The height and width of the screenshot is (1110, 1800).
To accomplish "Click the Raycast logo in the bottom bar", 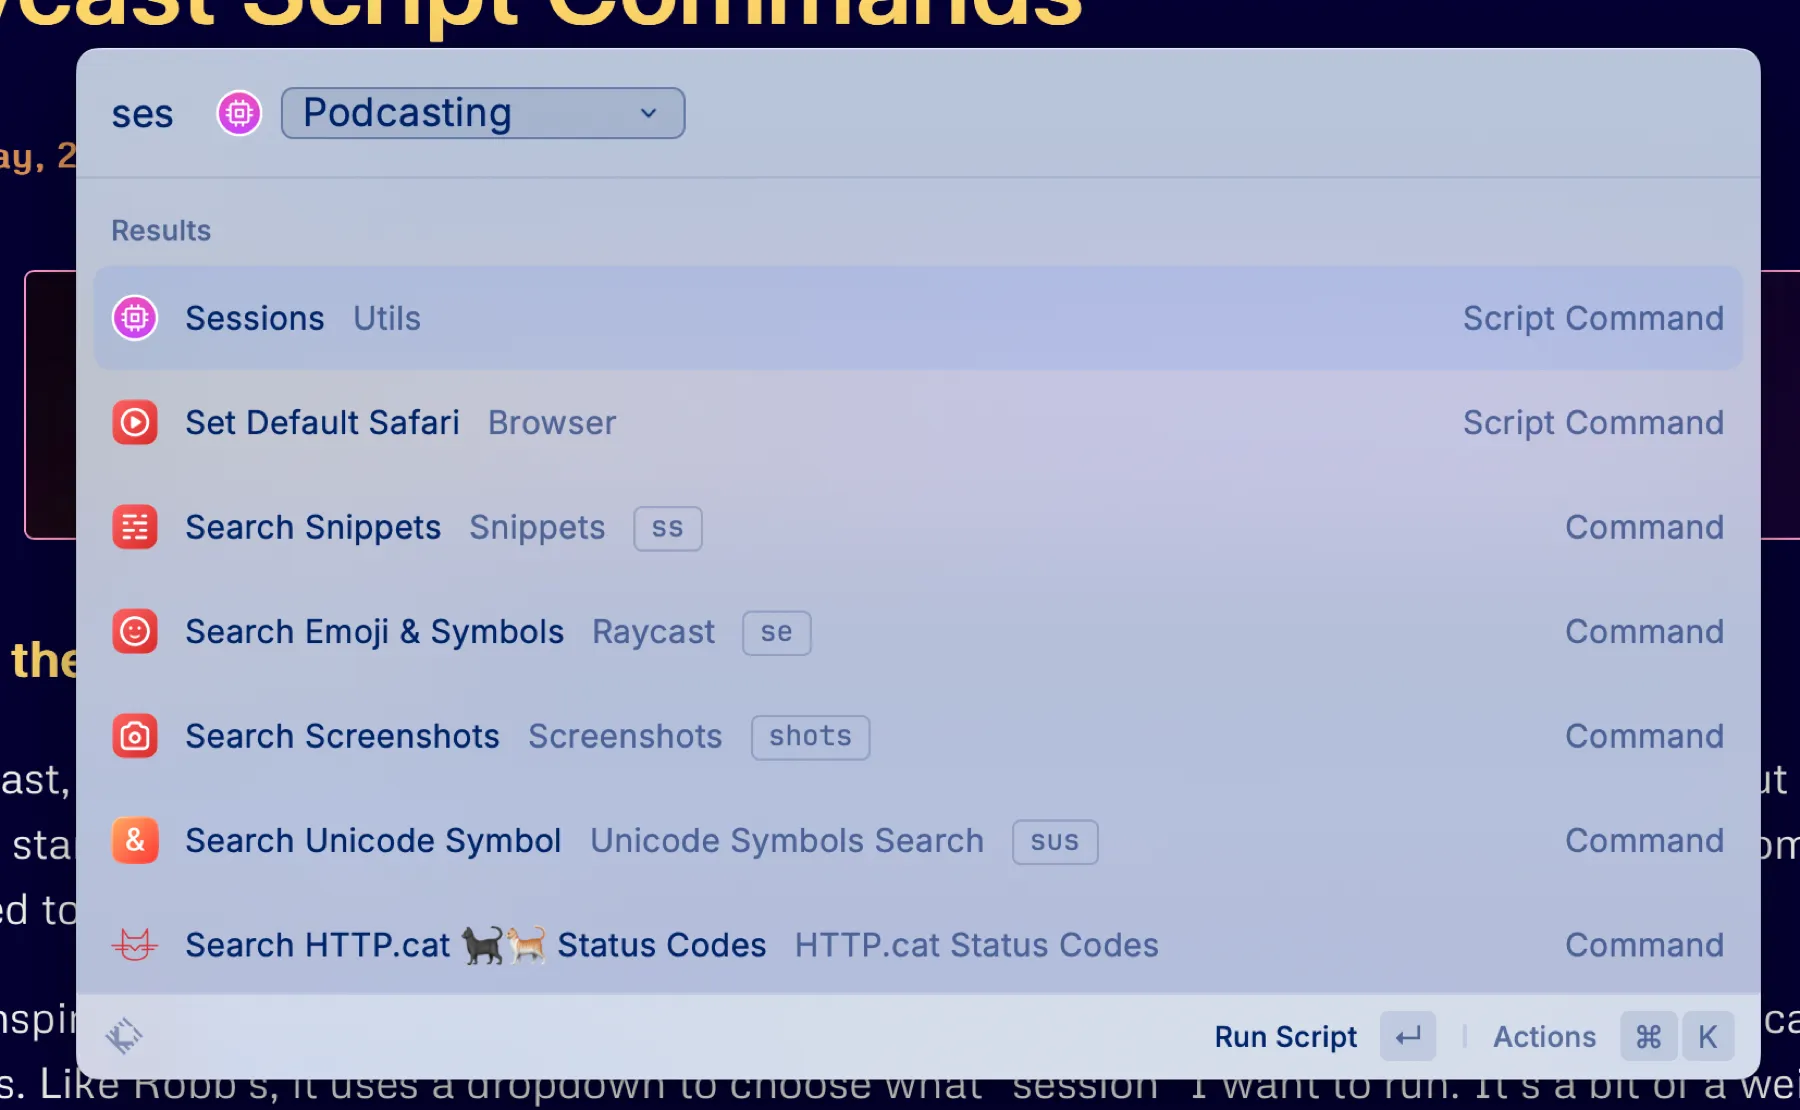I will click(x=123, y=1036).
